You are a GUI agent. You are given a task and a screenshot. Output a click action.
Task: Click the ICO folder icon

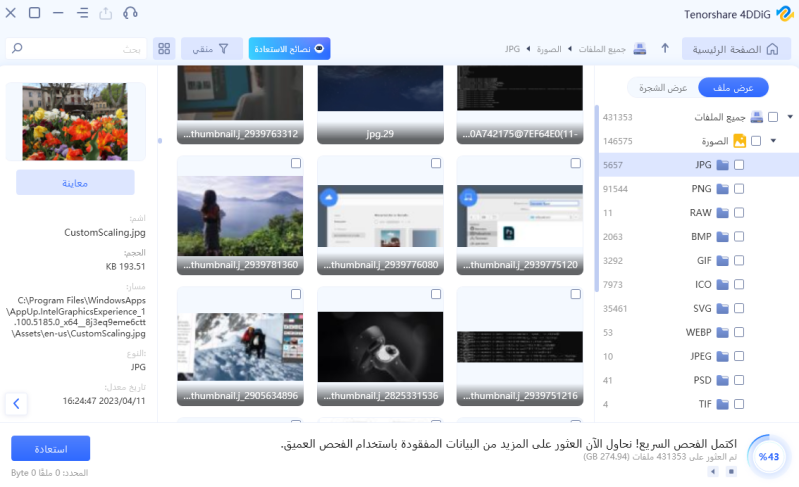723,285
